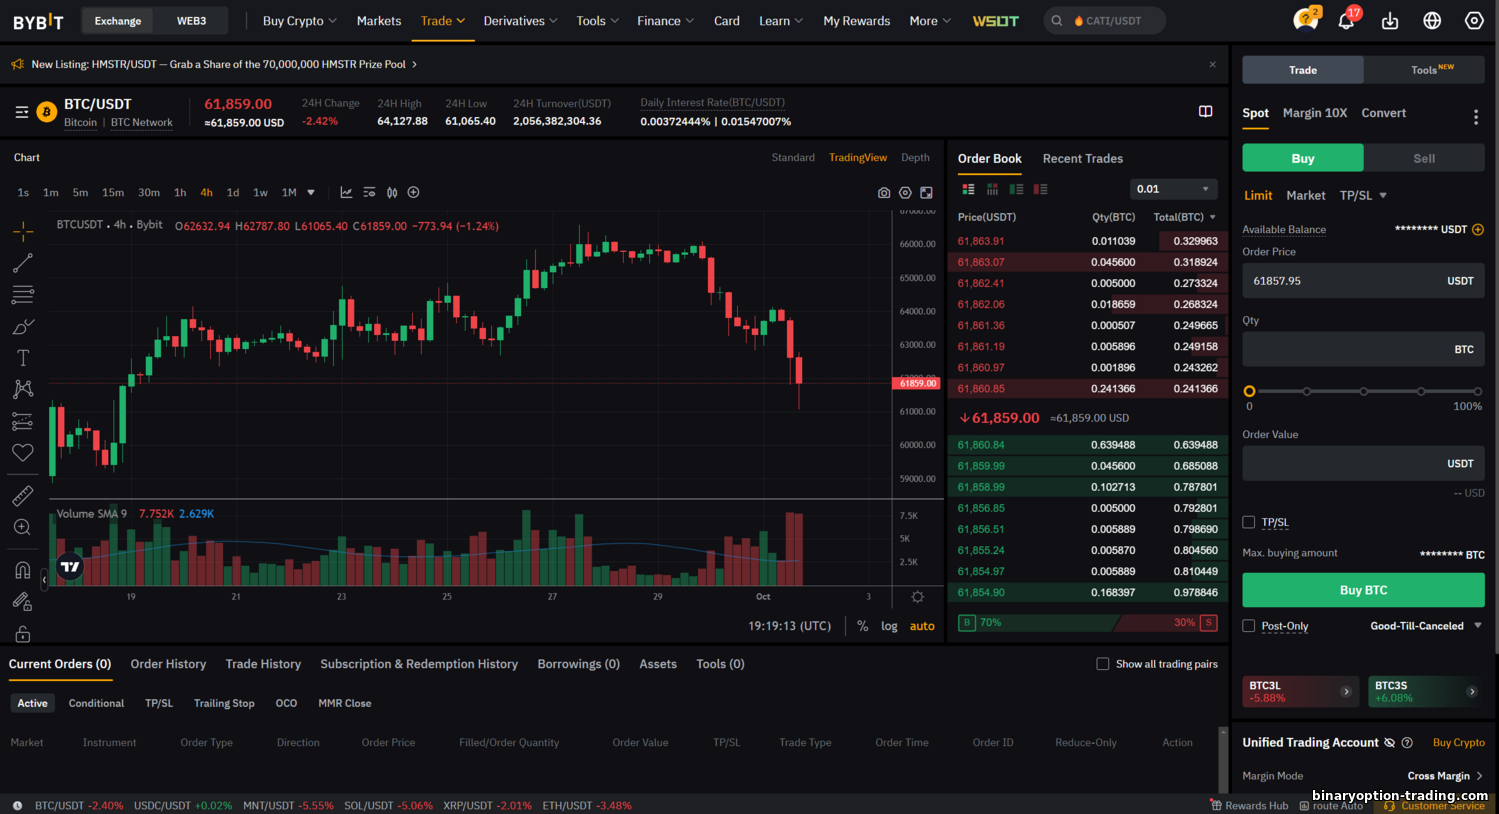Switch to the Recent Trades tab
This screenshot has height=814, width=1499.
[x=1082, y=159]
